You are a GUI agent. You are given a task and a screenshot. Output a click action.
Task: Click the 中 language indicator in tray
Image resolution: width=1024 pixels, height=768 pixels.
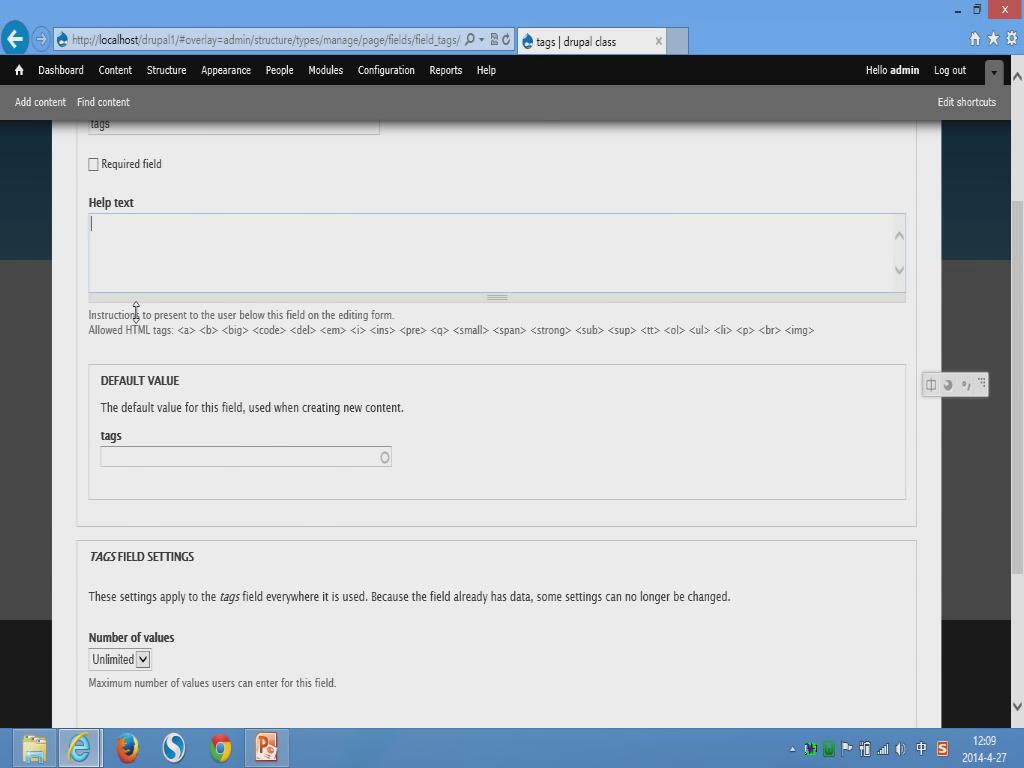[921, 749]
